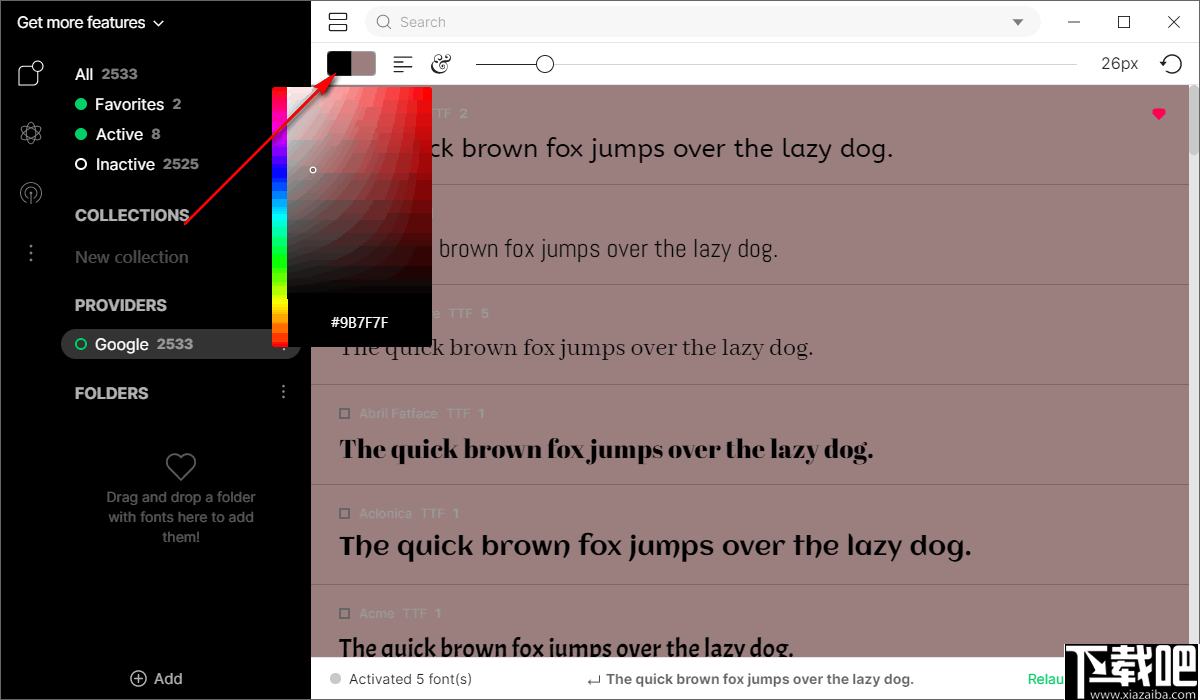Click the Aclonica sample sentence preview
This screenshot has width=1200, height=700.
point(655,547)
